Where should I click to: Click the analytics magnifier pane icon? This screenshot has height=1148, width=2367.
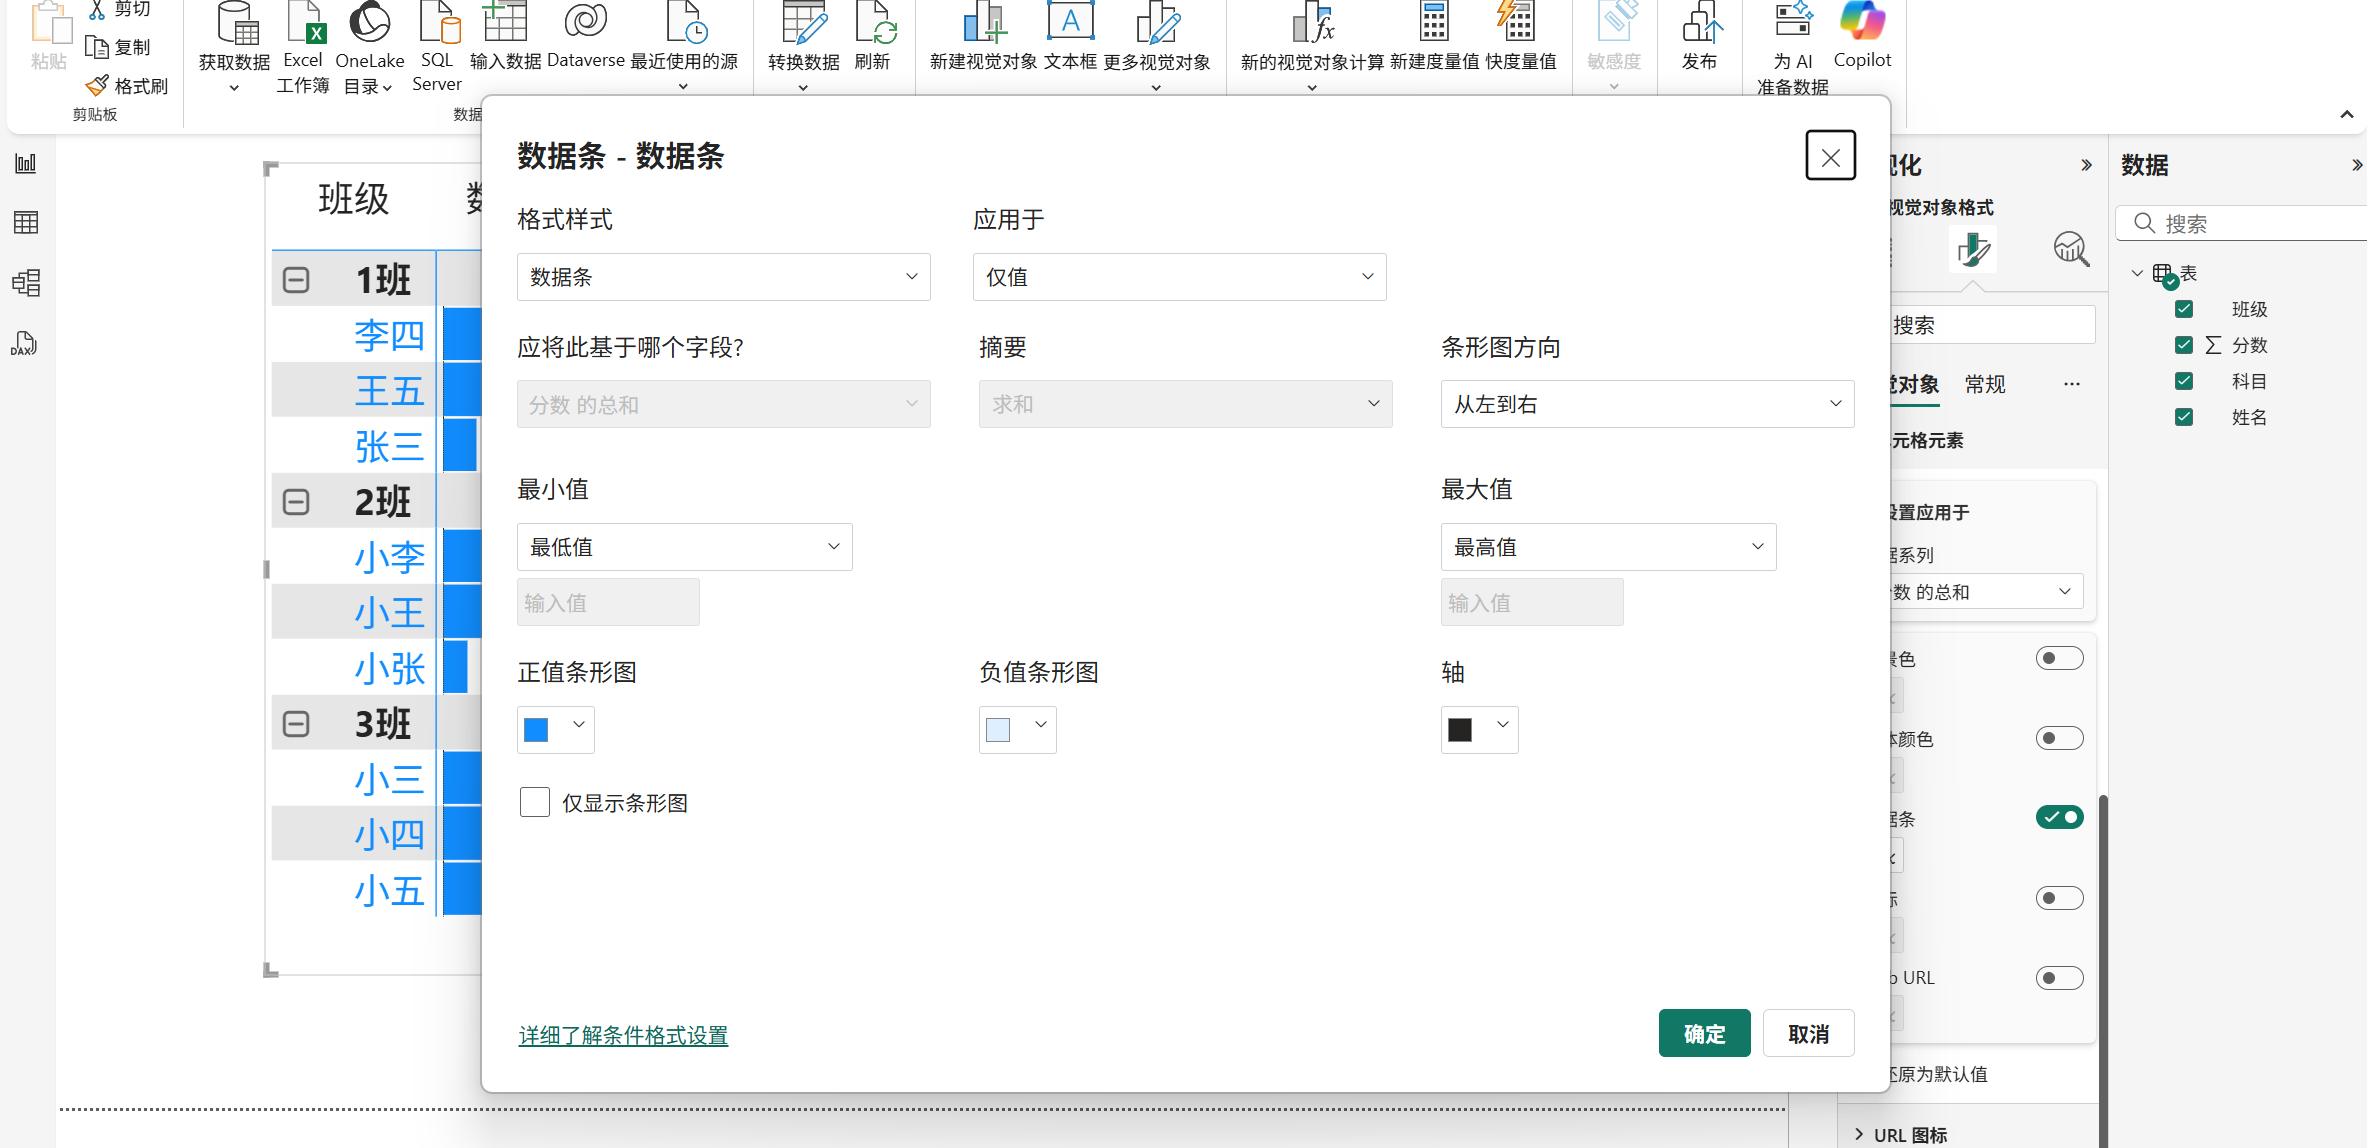[2070, 248]
